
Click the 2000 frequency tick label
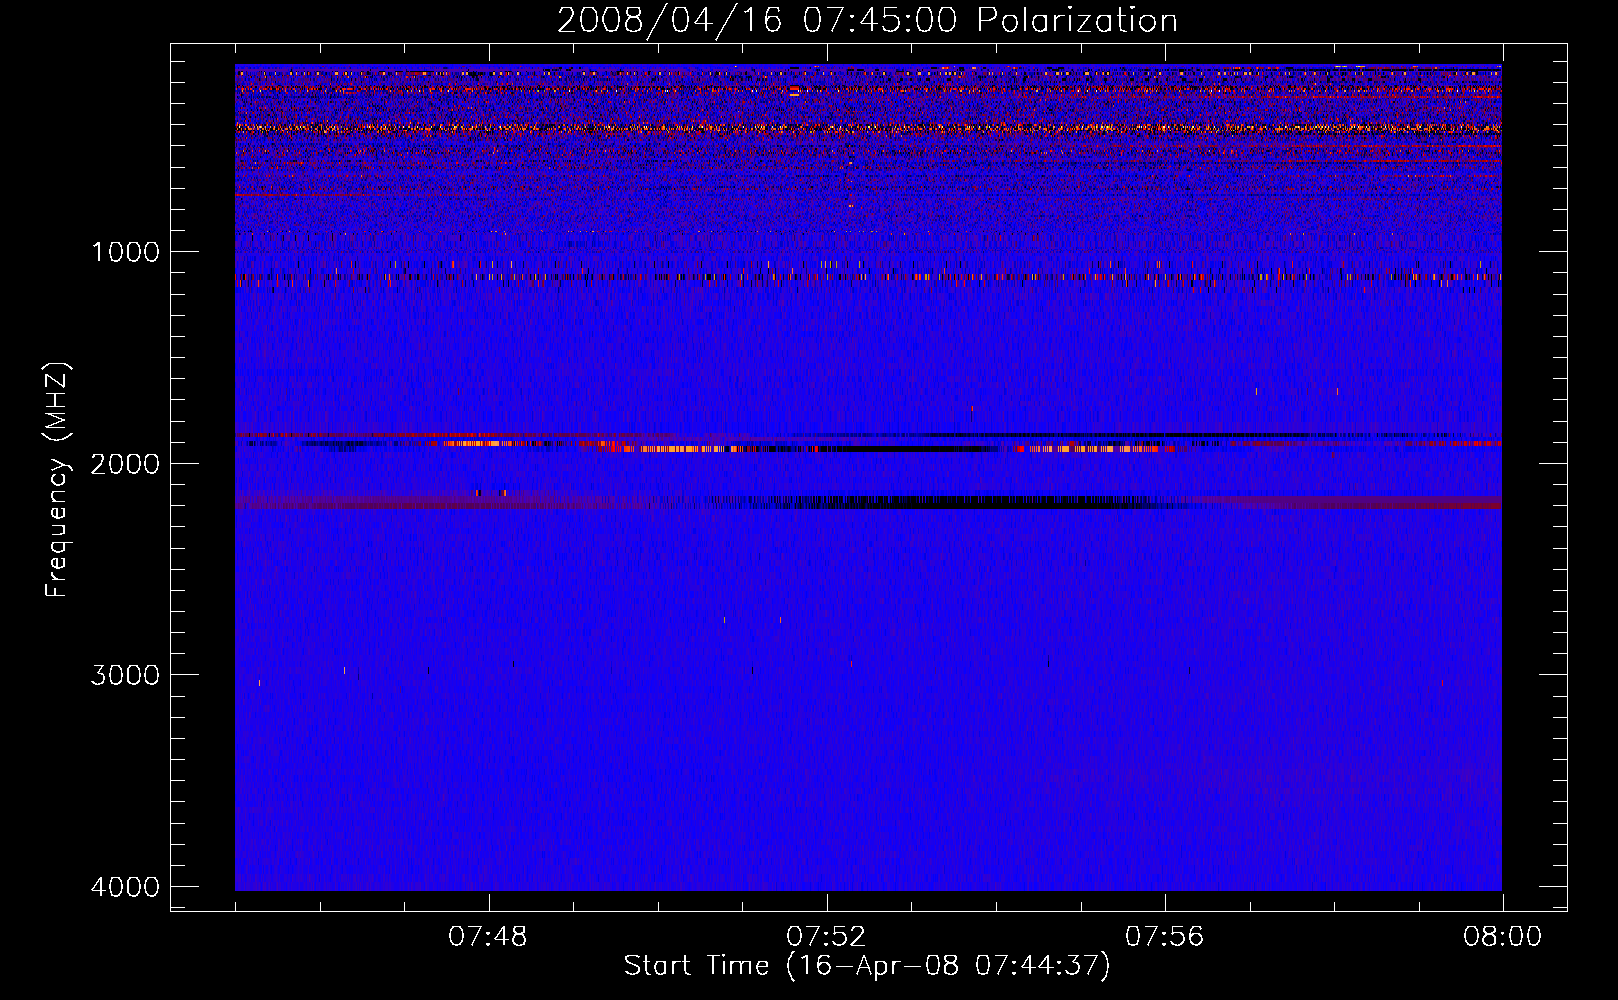125,464
